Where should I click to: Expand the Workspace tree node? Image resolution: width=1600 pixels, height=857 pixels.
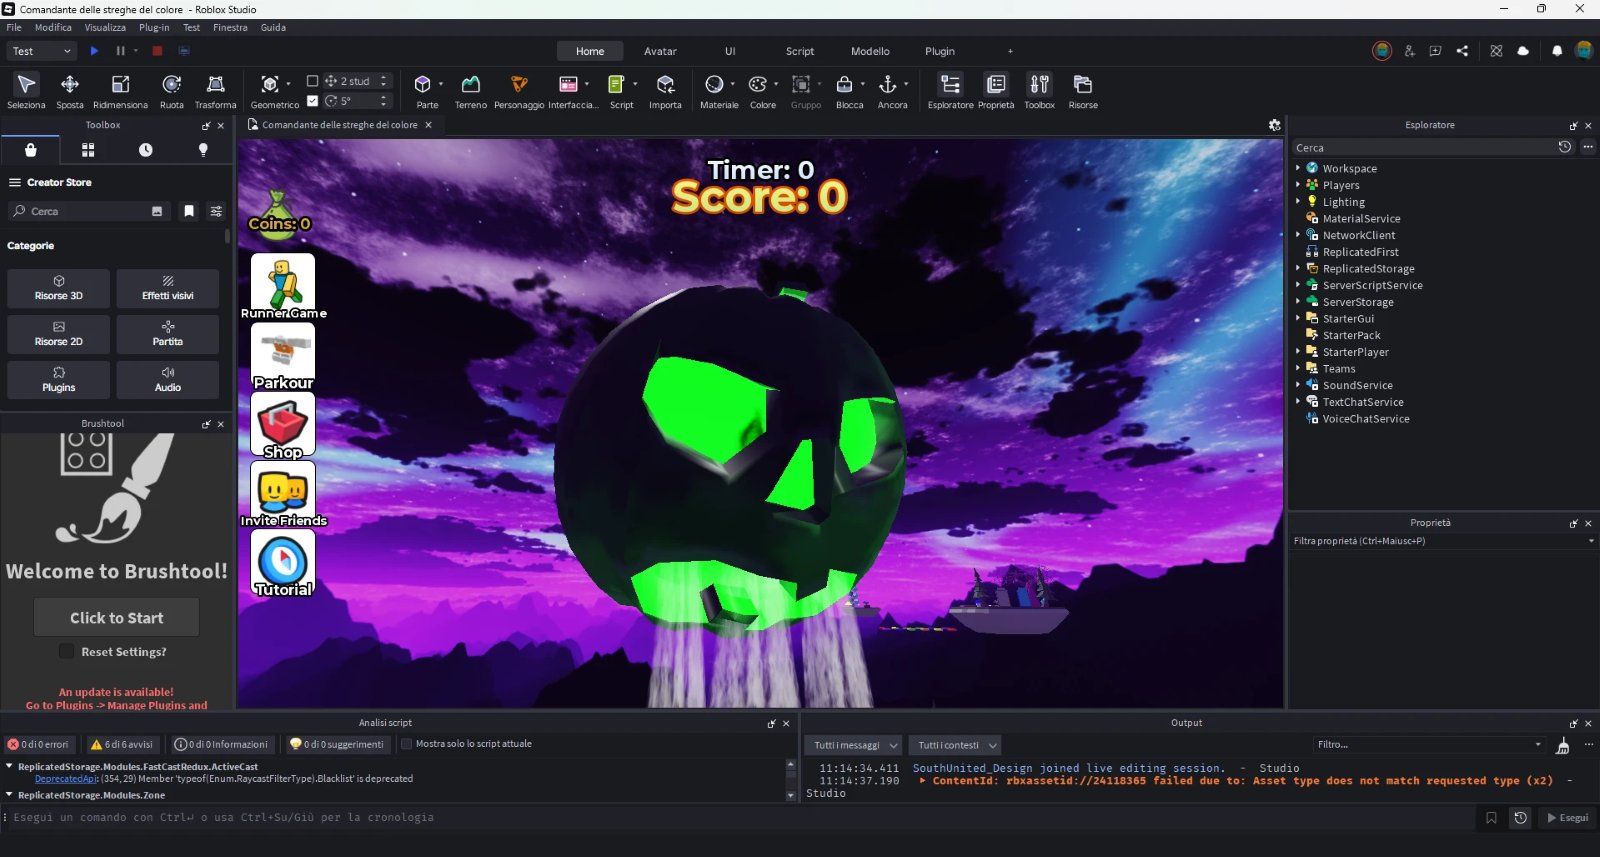tap(1298, 168)
